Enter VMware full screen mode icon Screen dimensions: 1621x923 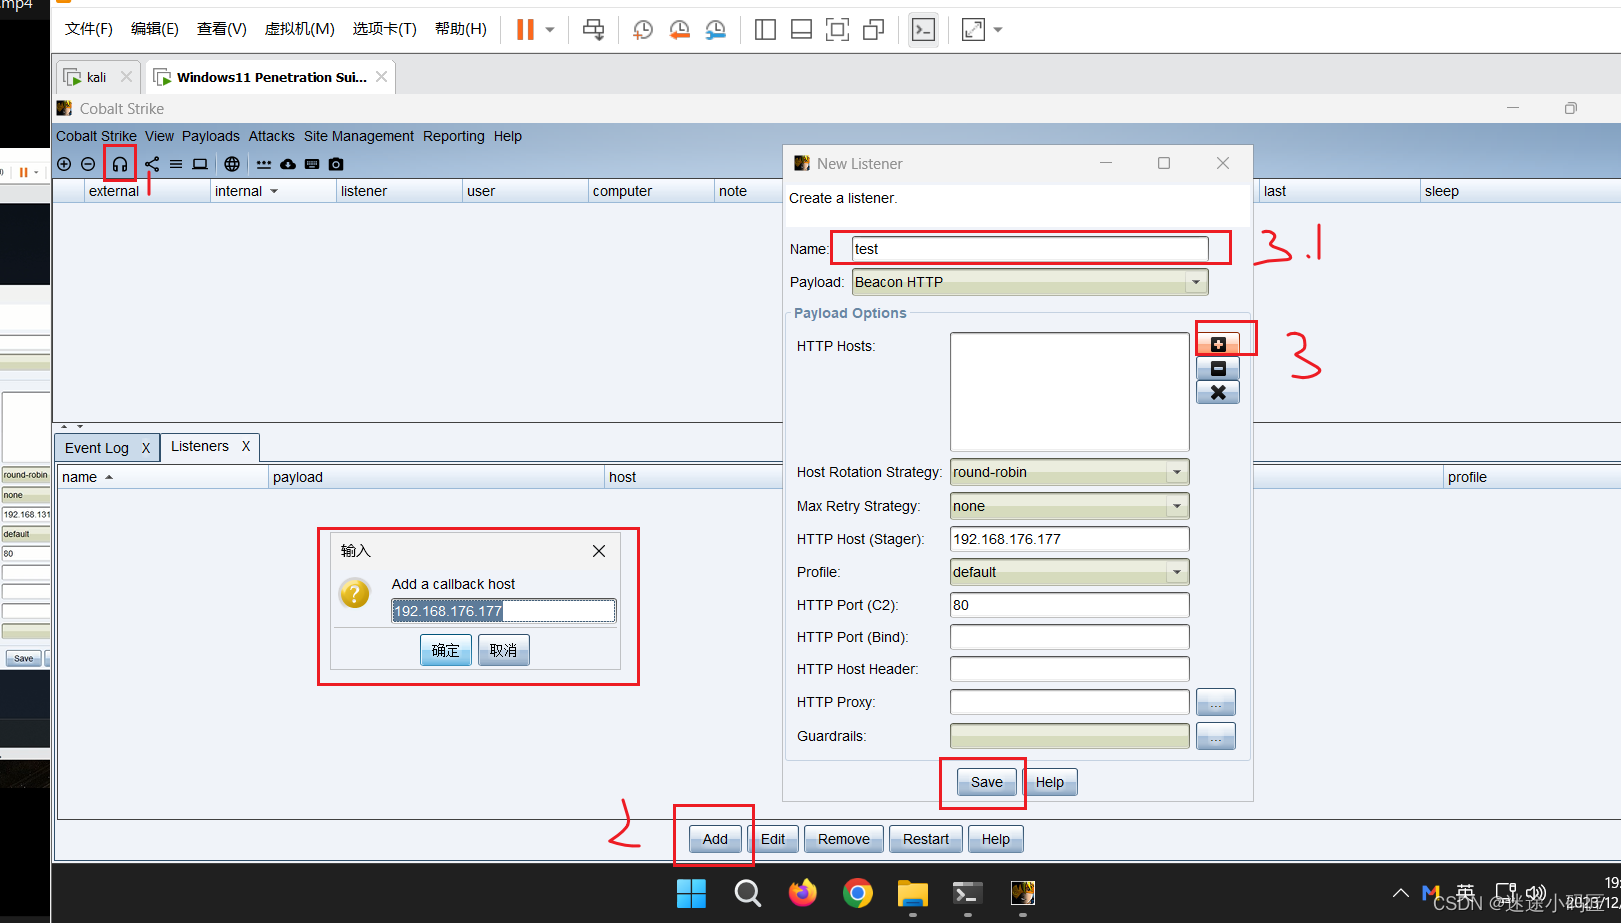click(x=837, y=30)
